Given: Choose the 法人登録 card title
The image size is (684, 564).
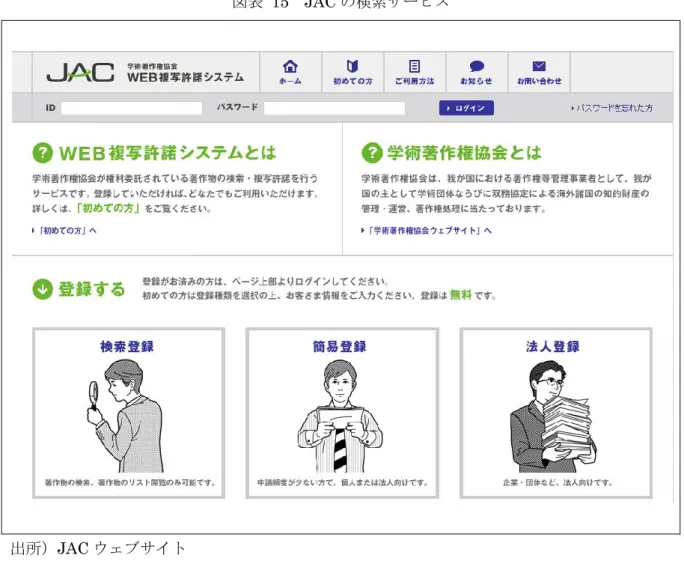Looking at the screenshot, I should [553, 346].
